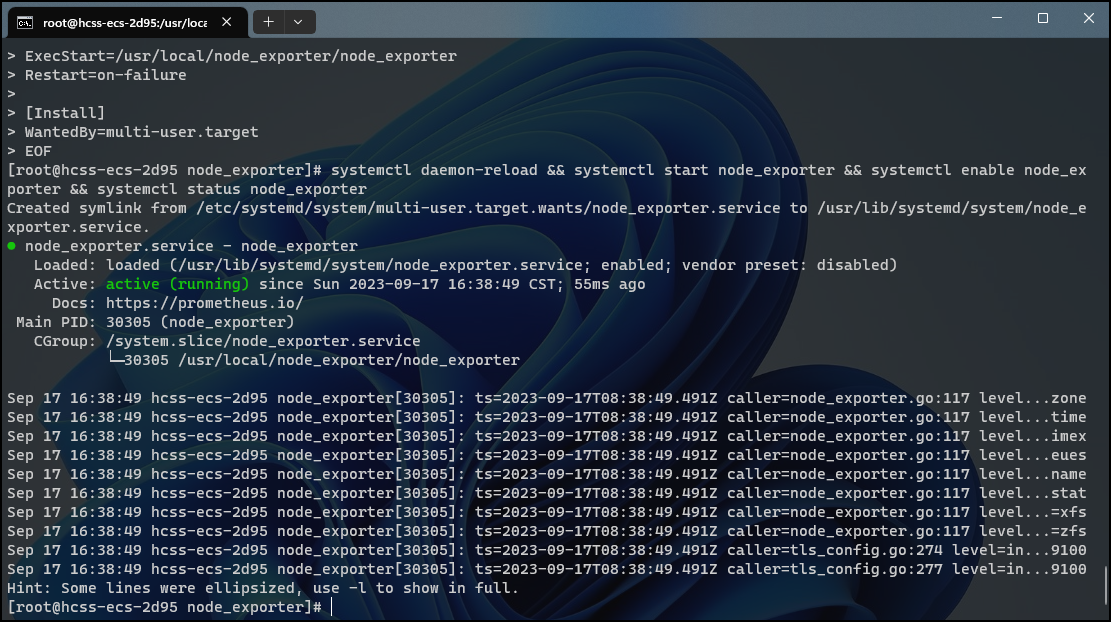The width and height of the screenshot is (1111, 622).
Task: Expand the new tab profile dropdown
Action: click(298, 22)
